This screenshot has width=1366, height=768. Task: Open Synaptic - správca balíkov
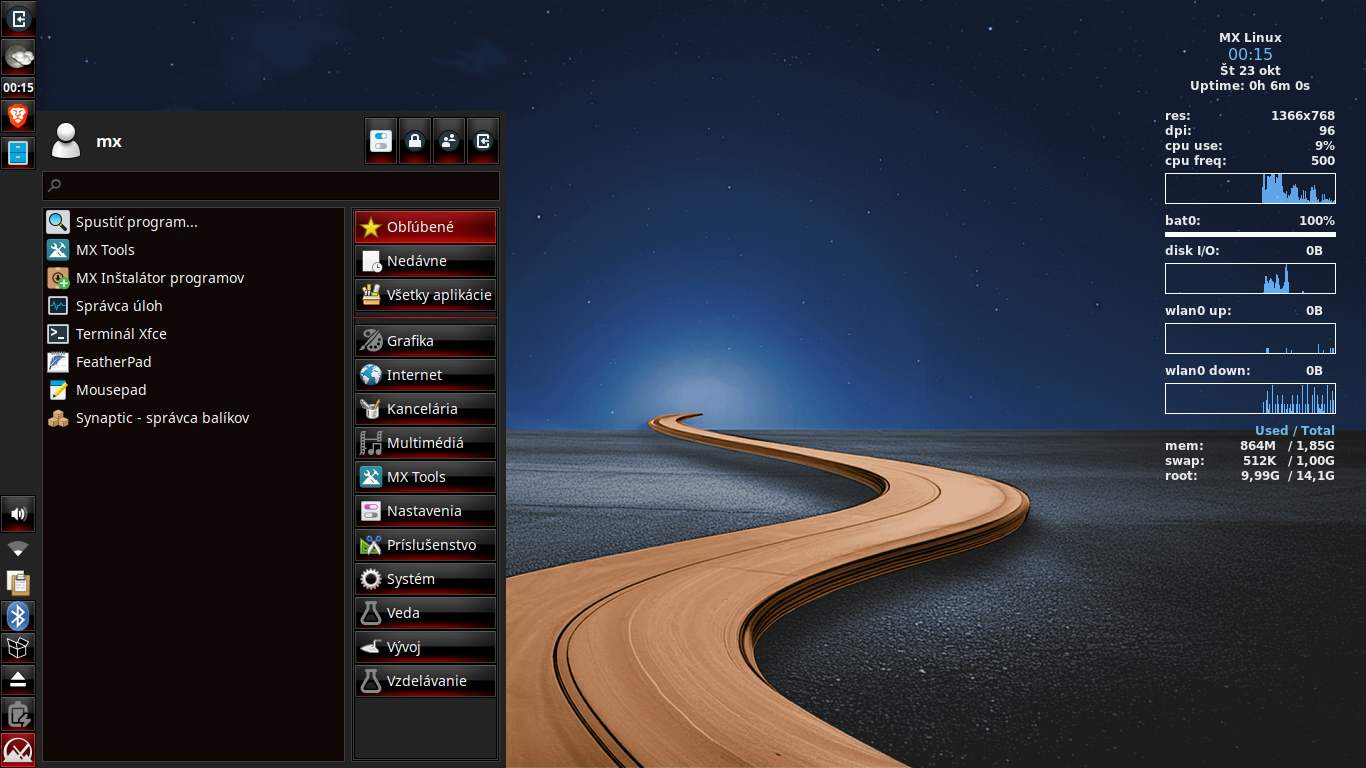click(x=194, y=418)
